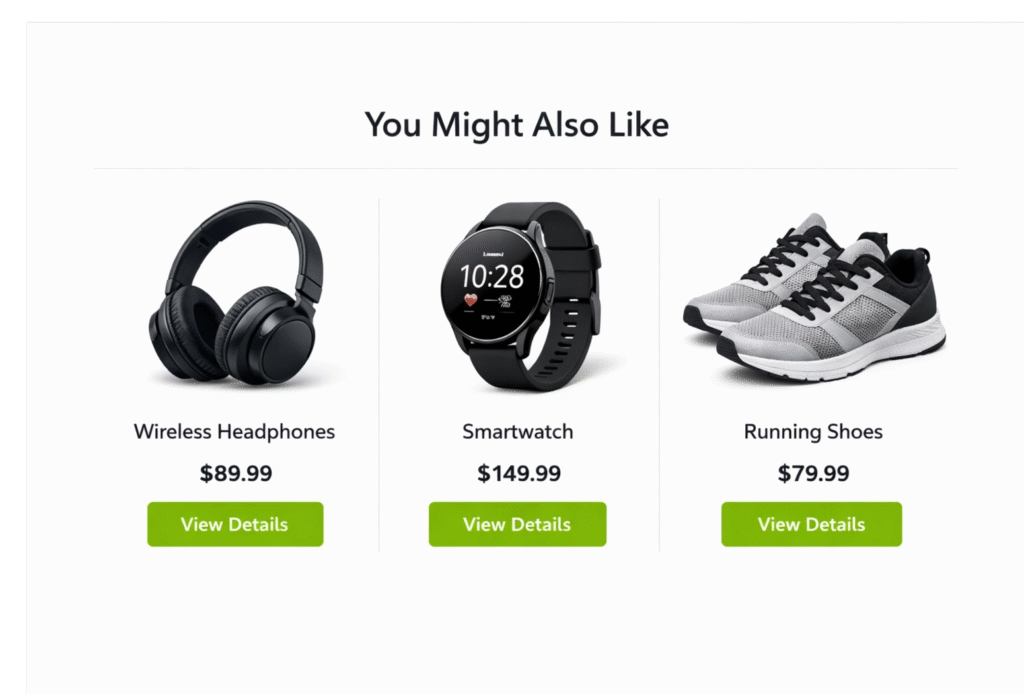Viewport: 1024px width, 694px height.
Task: Click View Details under Smartwatch
Action: (x=517, y=524)
